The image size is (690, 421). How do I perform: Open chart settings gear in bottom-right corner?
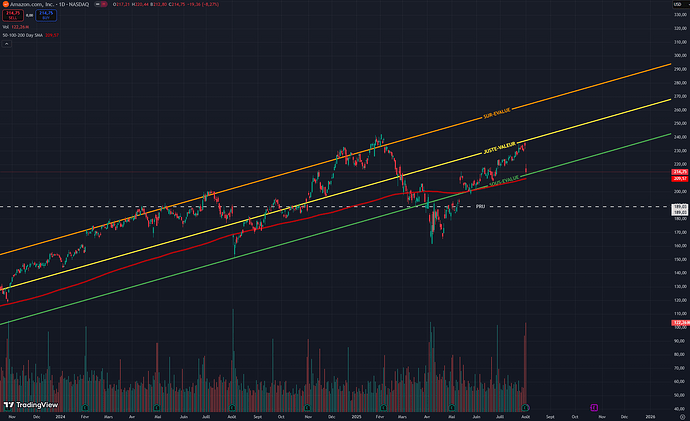click(x=683, y=417)
